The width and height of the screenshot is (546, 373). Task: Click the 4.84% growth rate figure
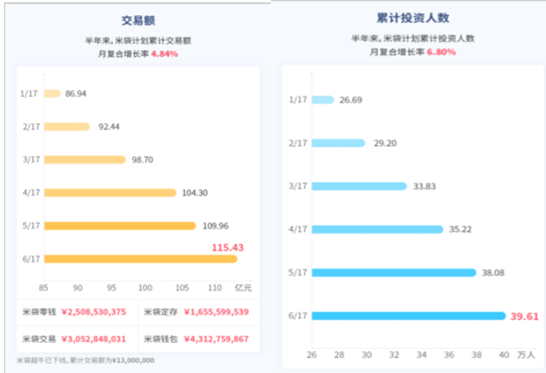point(164,54)
